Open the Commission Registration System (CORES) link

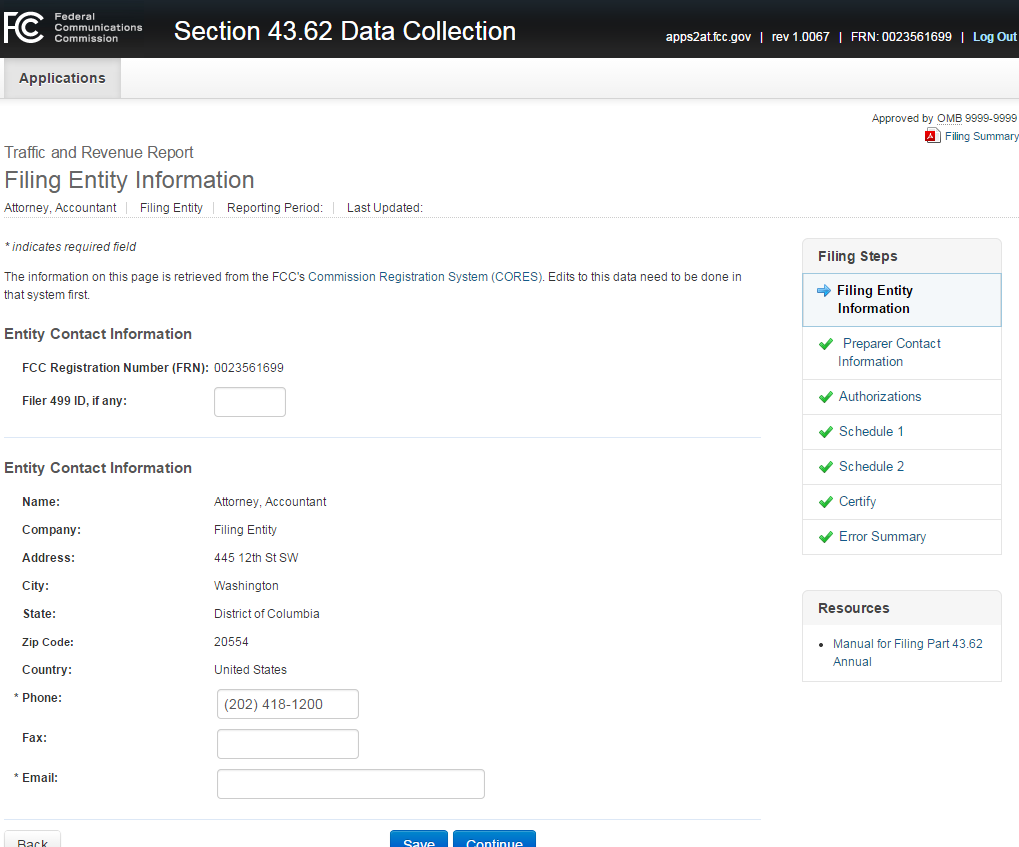point(425,277)
